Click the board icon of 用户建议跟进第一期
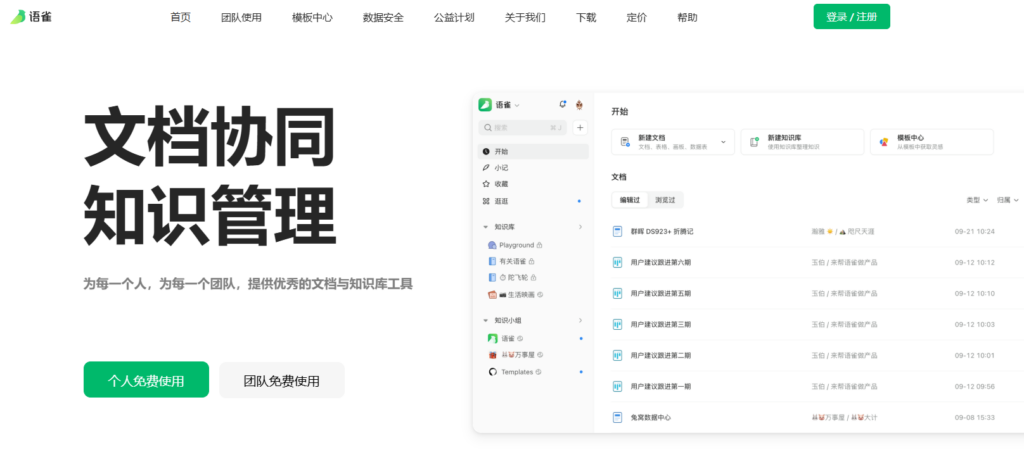 click(x=617, y=387)
